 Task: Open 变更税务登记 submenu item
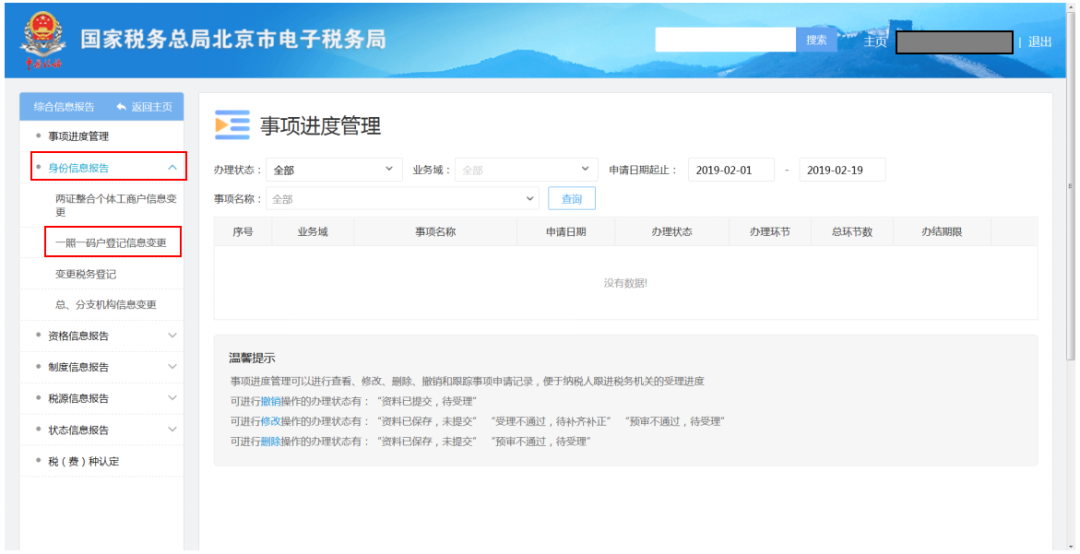pyautogui.click(x=85, y=274)
